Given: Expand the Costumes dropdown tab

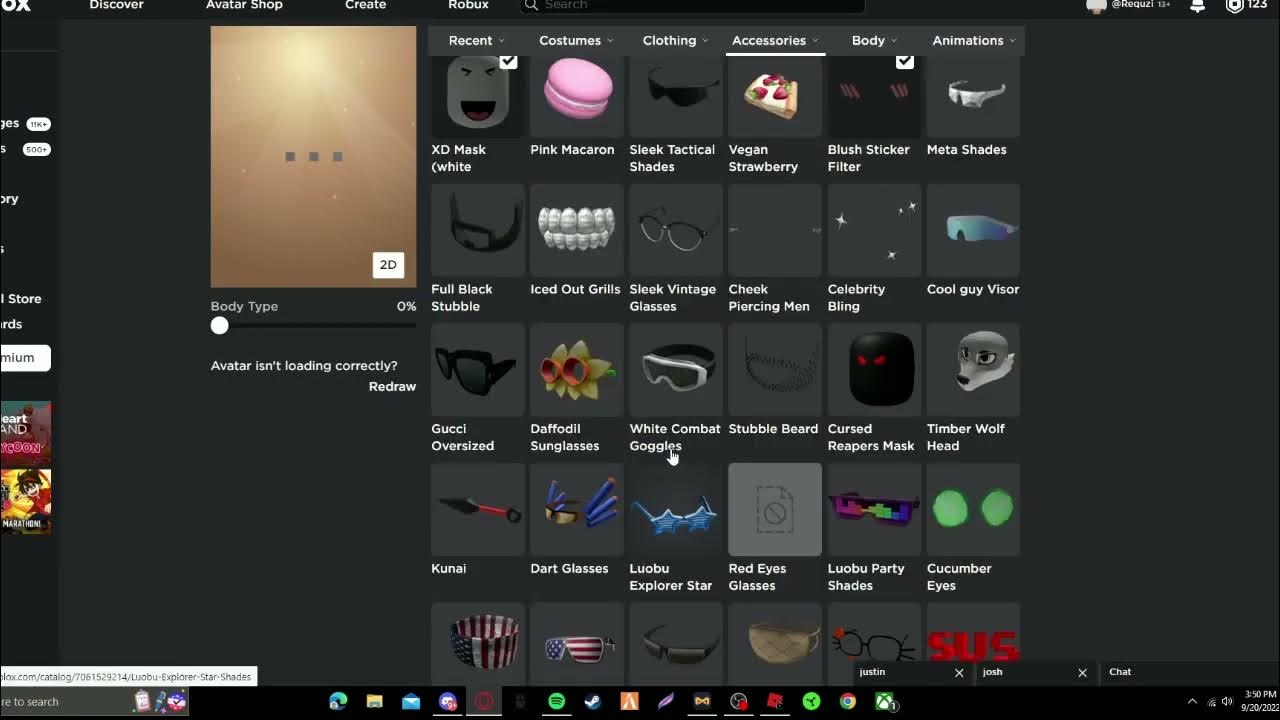Looking at the screenshot, I should 575,40.
